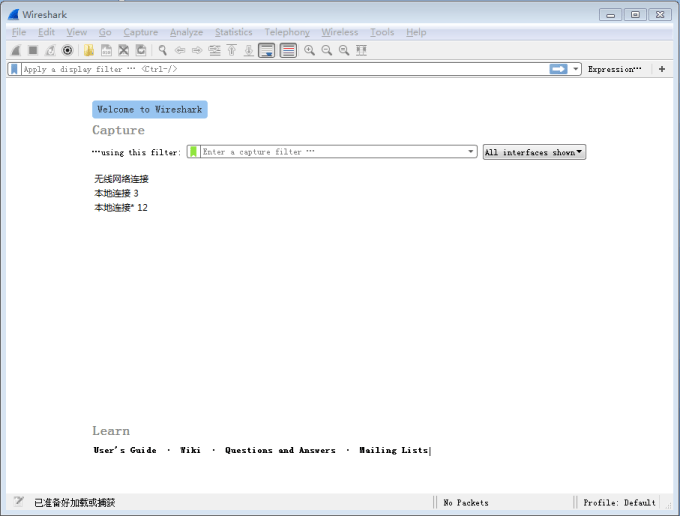Open the Edit menu
Image resolution: width=680 pixels, height=516 pixels.
click(x=46, y=32)
